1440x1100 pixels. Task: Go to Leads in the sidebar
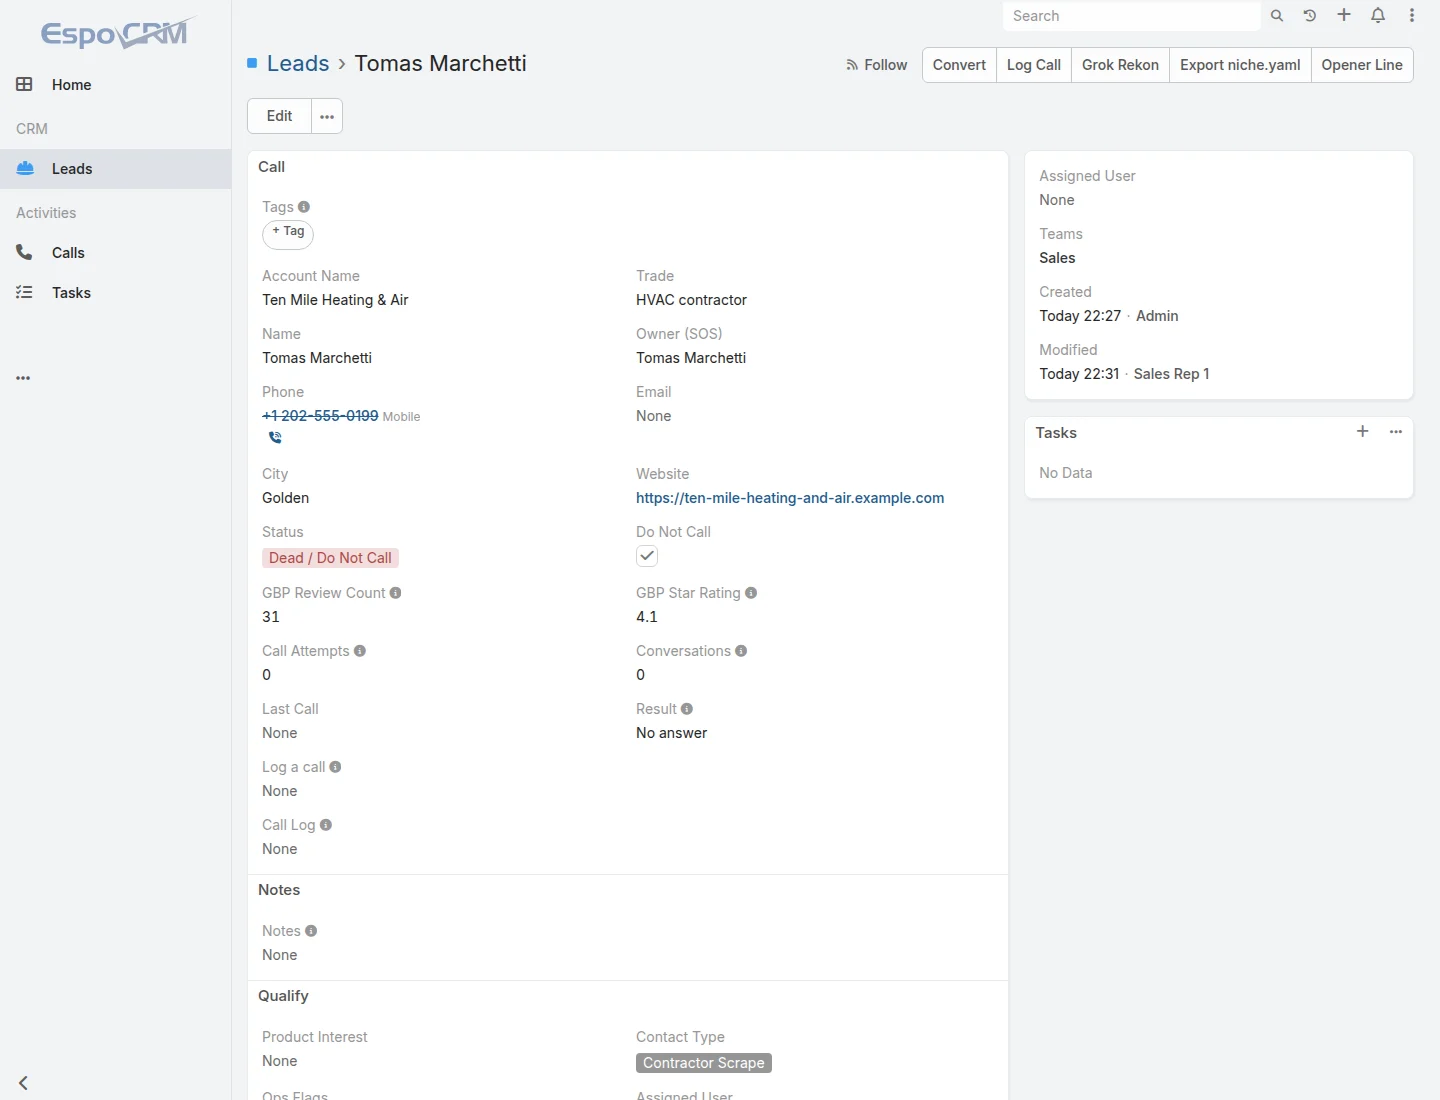click(115, 169)
